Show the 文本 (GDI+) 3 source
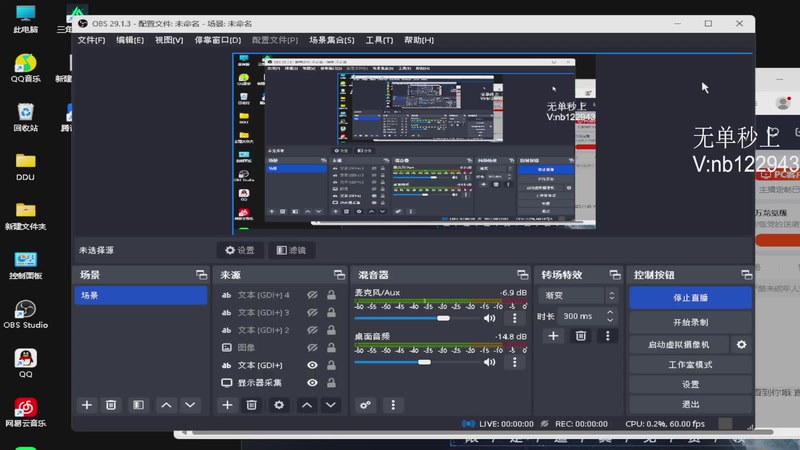Image resolution: width=800 pixels, height=450 pixels. coord(312,312)
